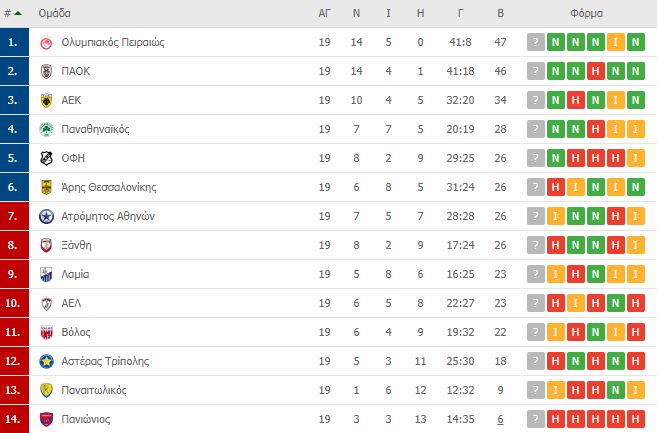658x433 pixels.
Task: Select the Πανιώνιος club crest
Action: point(46,419)
